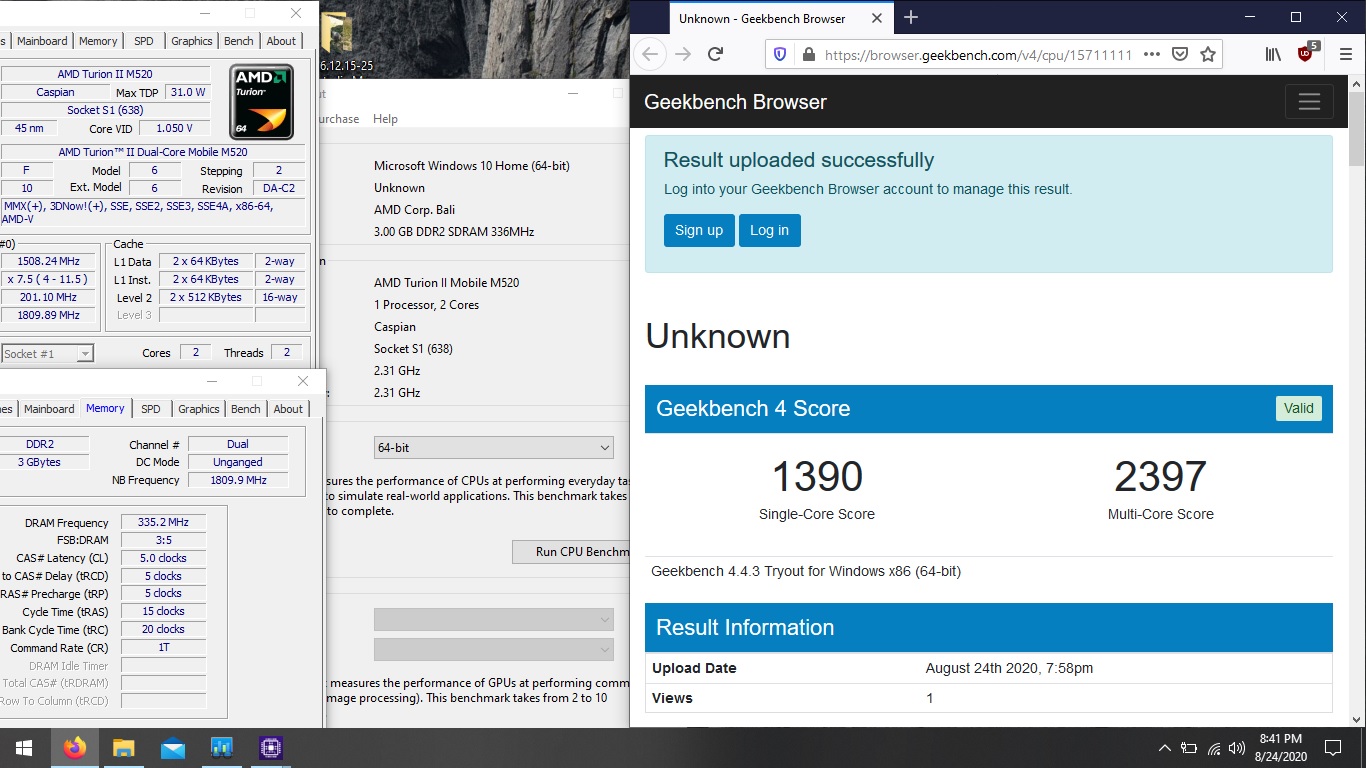
Task: Select Bench tab in lower CPU-Z window
Action: (245, 409)
